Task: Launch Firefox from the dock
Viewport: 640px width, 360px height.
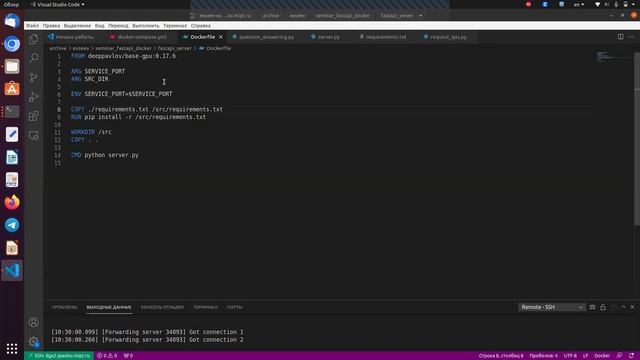Action: tap(12, 202)
